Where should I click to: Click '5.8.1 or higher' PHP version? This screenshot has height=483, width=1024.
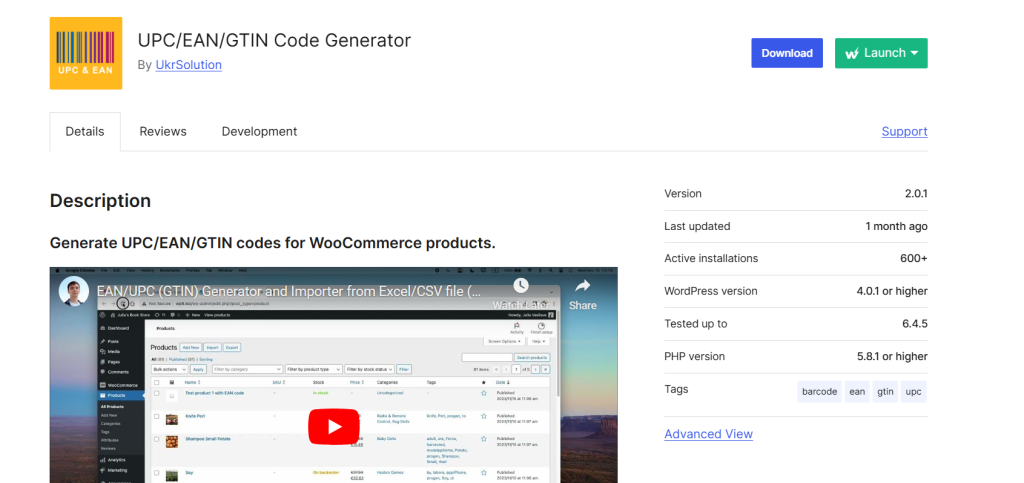pos(893,356)
